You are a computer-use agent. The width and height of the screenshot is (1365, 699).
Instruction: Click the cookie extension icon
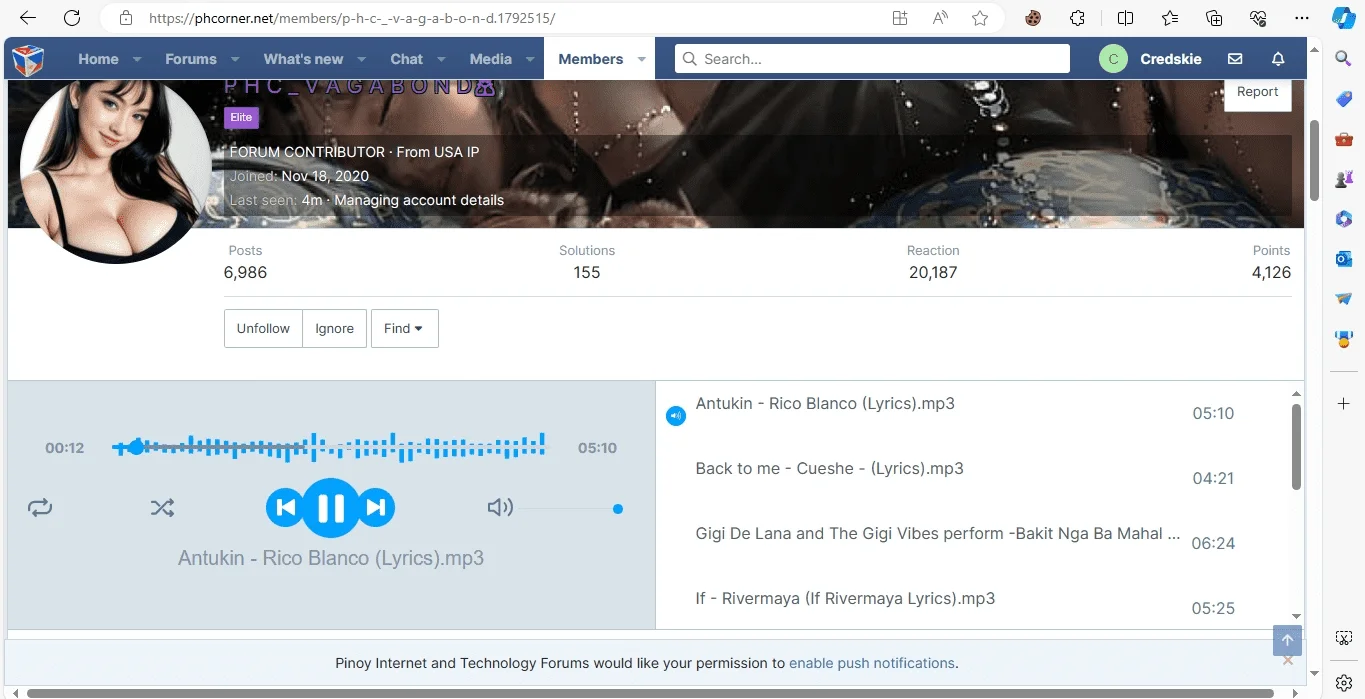point(1034,18)
